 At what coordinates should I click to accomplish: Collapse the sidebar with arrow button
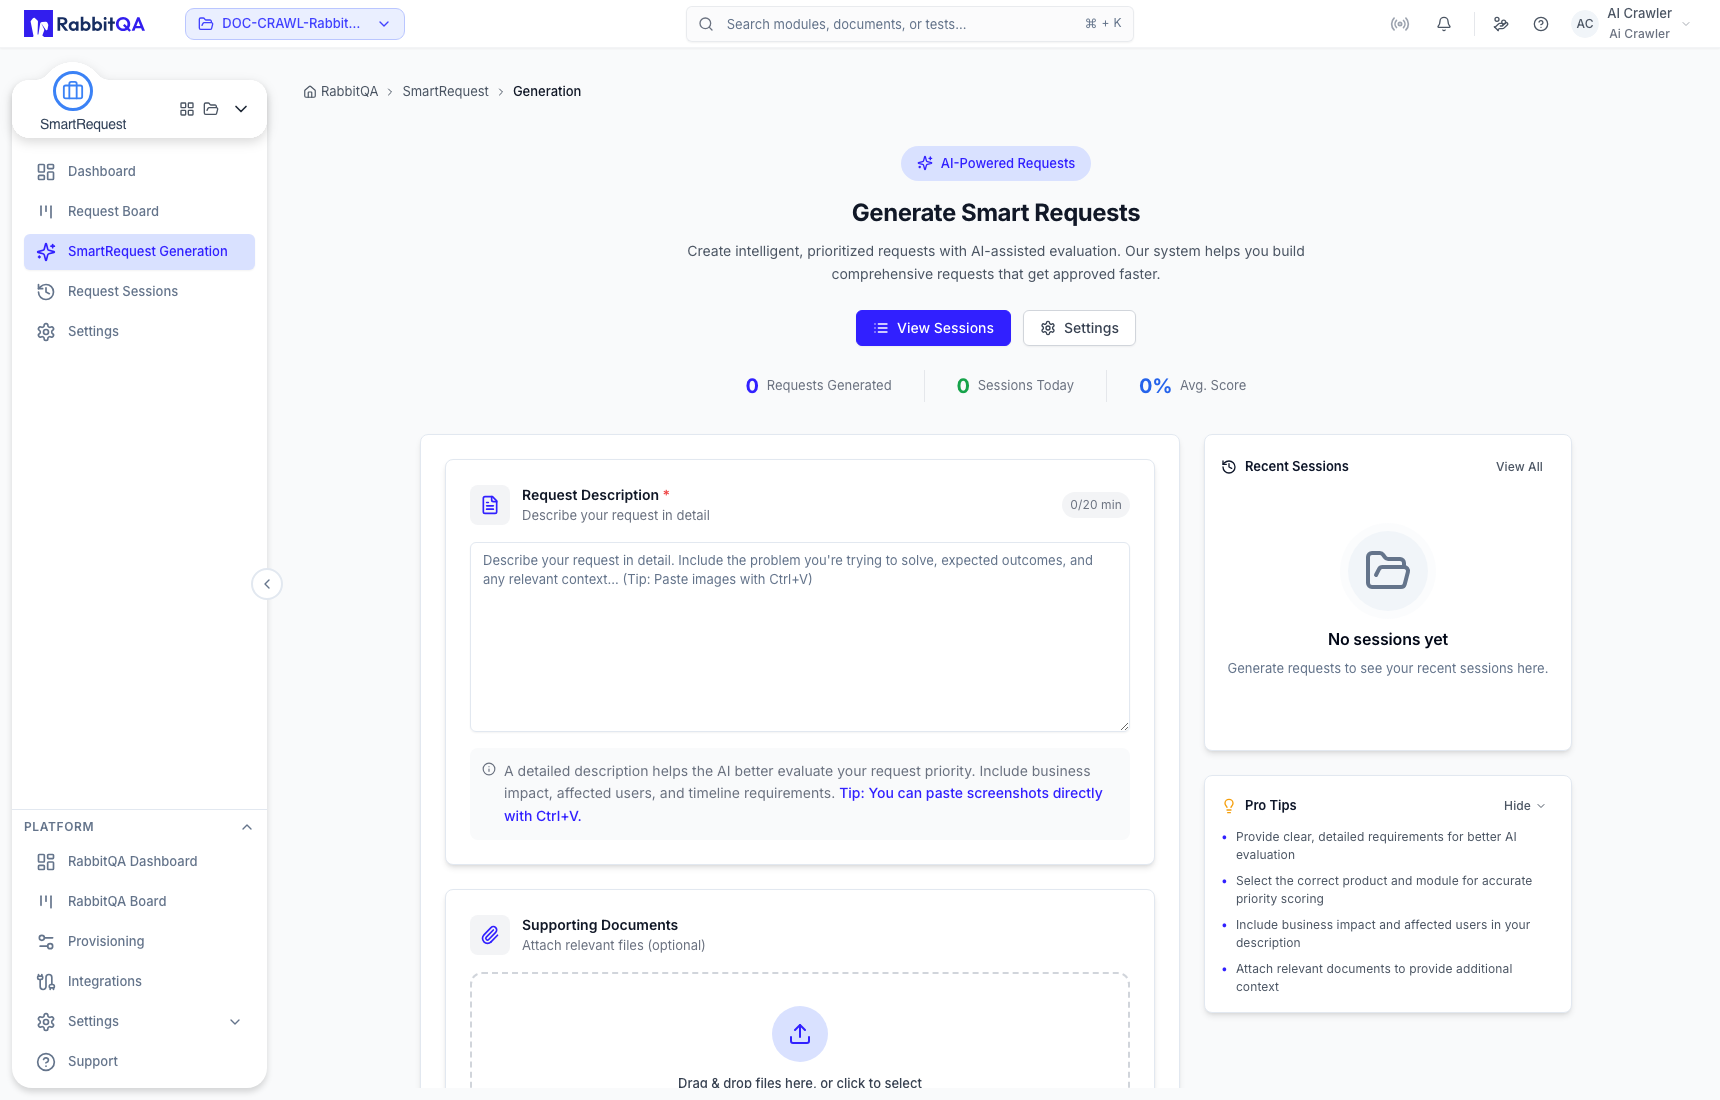267,584
